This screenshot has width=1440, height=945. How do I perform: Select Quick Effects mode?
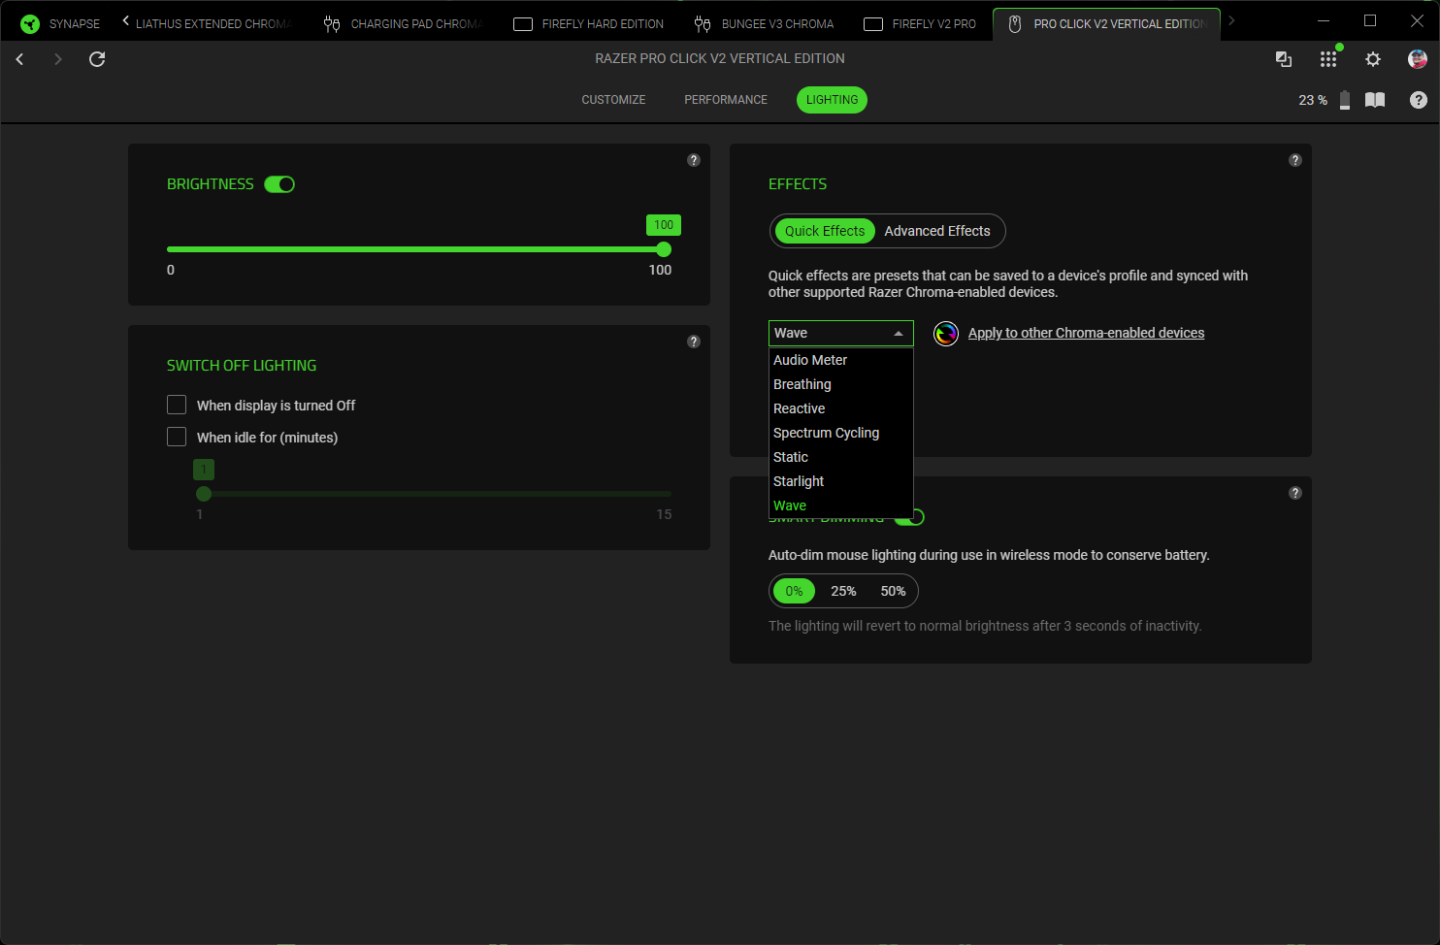point(825,231)
